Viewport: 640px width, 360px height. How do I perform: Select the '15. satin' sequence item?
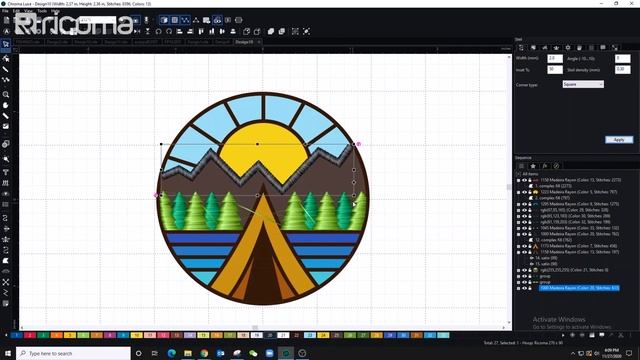(545, 264)
